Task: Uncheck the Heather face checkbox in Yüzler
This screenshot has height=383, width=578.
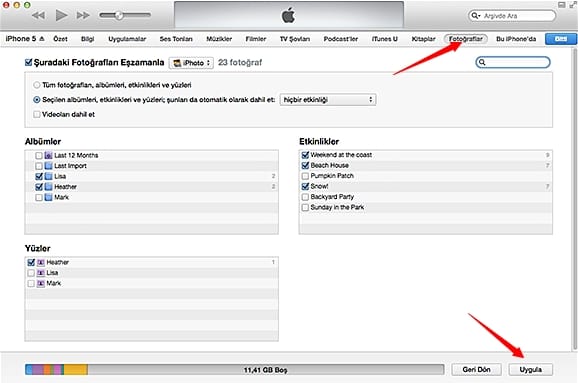Action: (31, 262)
